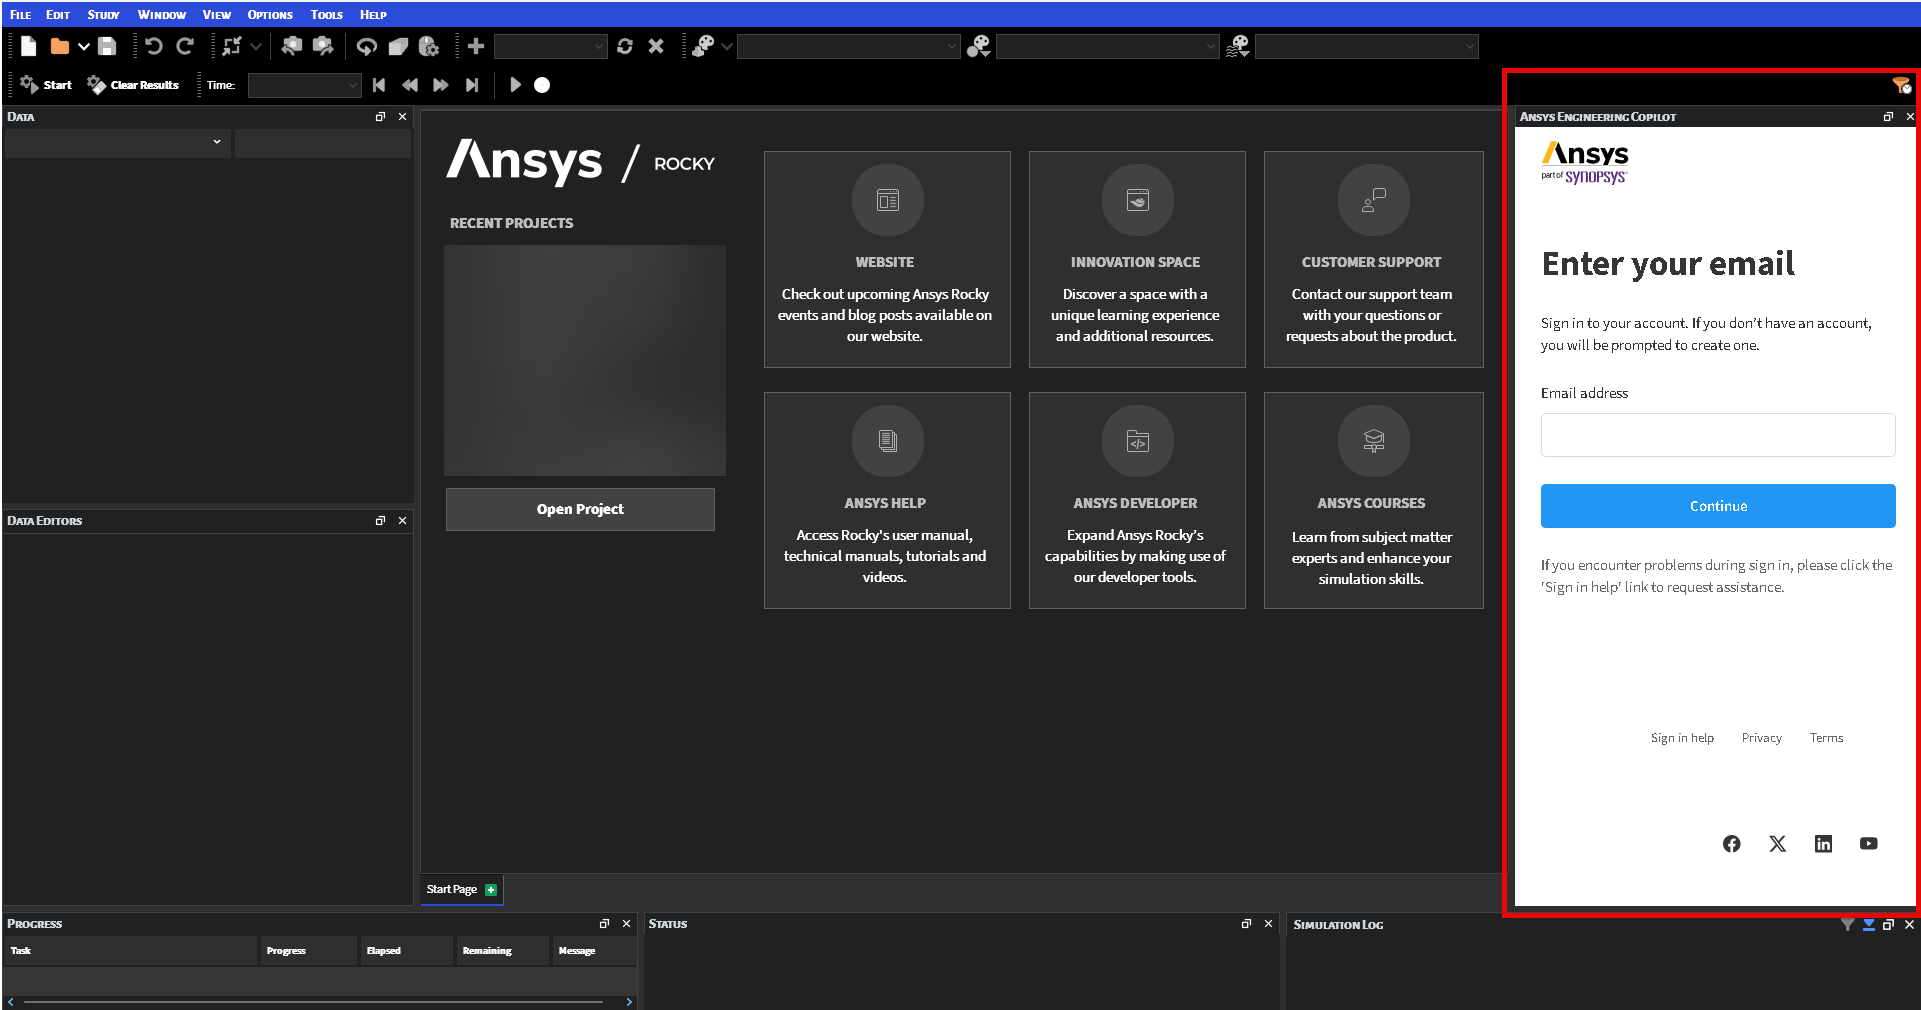Click the Progress panel horizontal scrollbar
1921x1010 pixels.
point(313,1001)
